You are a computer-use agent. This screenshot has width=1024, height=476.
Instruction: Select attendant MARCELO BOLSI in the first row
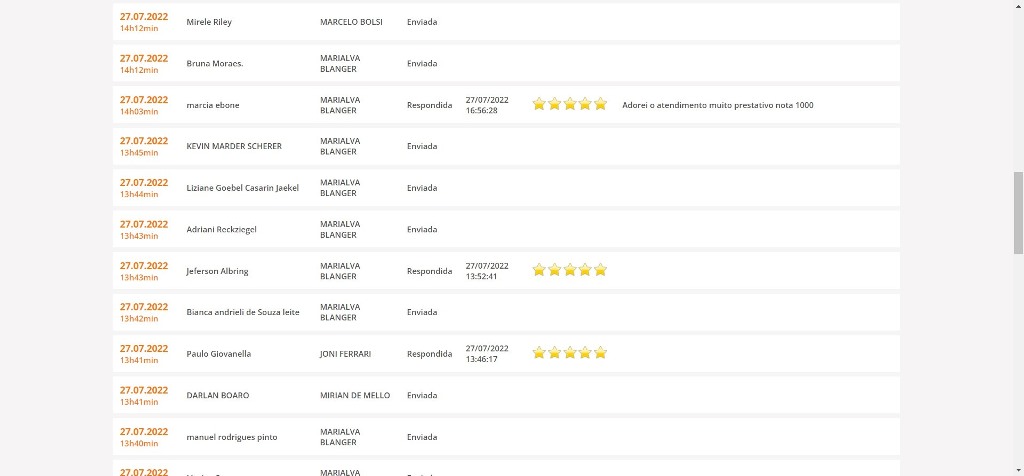point(351,22)
